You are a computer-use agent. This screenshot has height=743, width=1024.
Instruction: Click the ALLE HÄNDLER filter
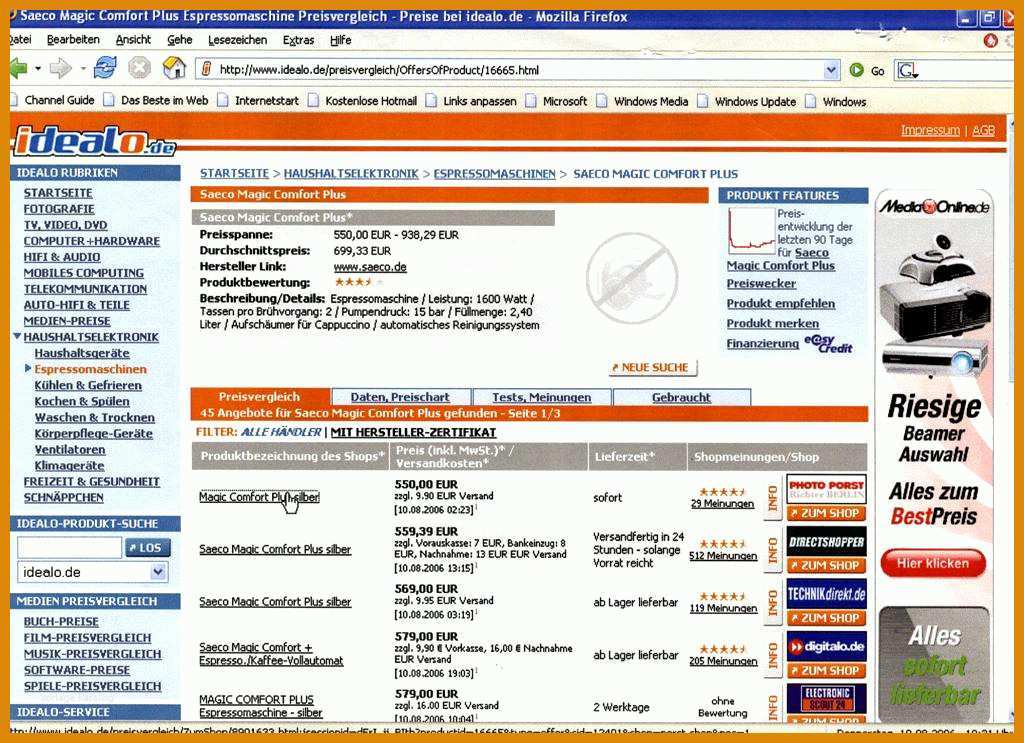pyautogui.click(x=281, y=432)
